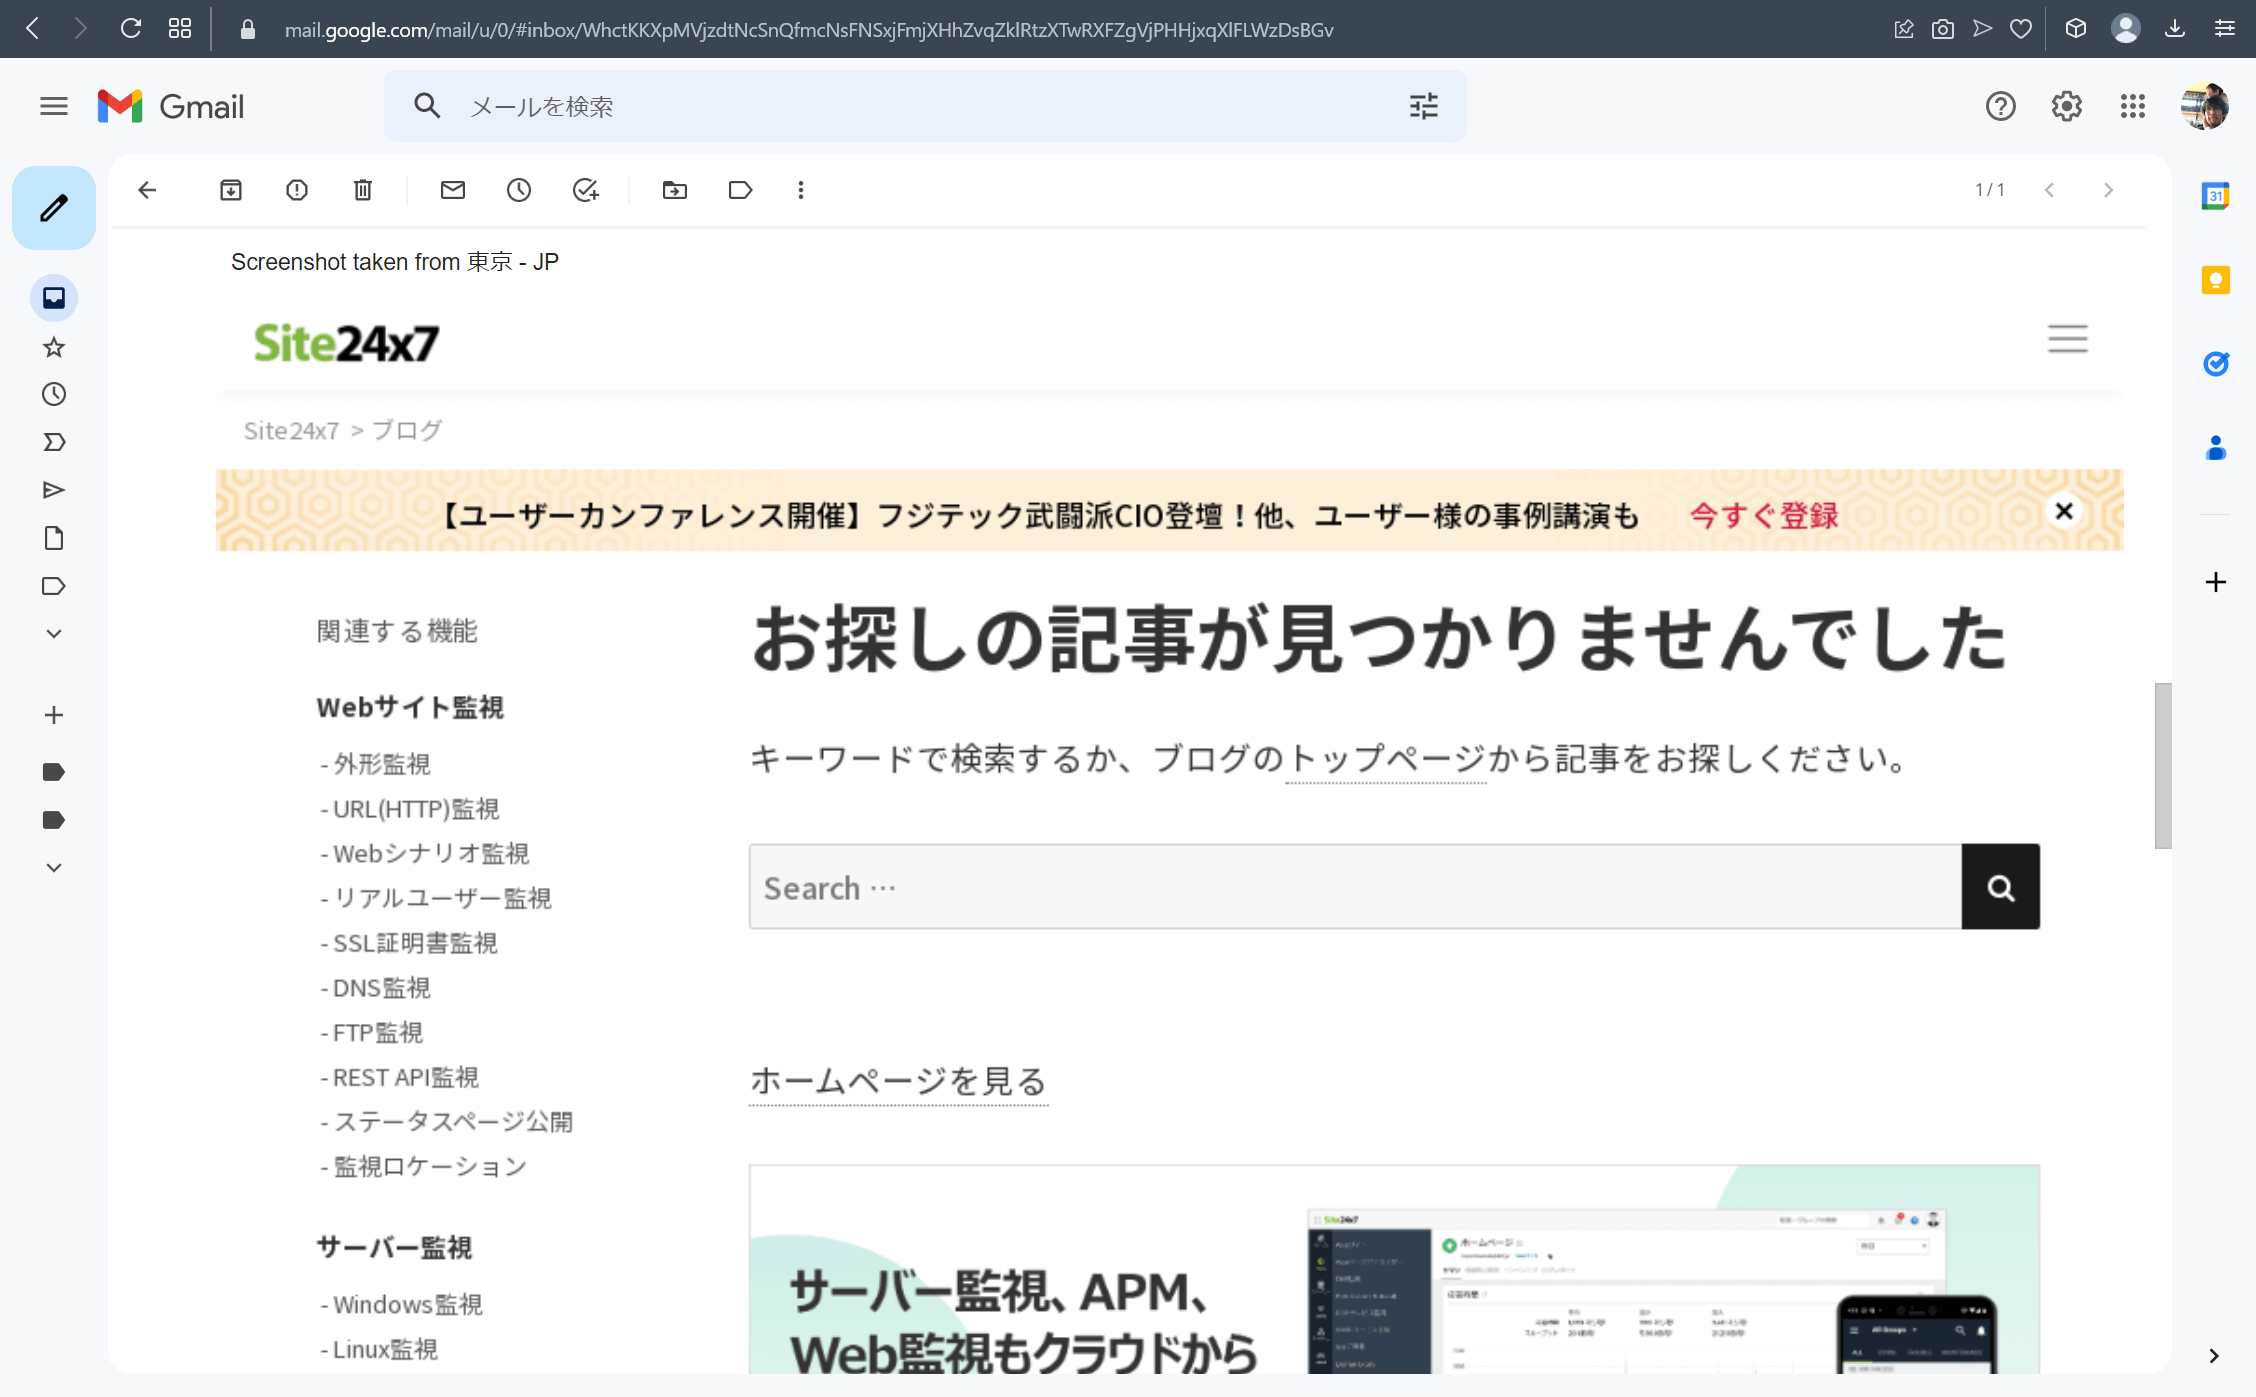Screen dimensions: 2256x1397
Task: Select Webシナリオ監視 link
Action: click(x=431, y=854)
